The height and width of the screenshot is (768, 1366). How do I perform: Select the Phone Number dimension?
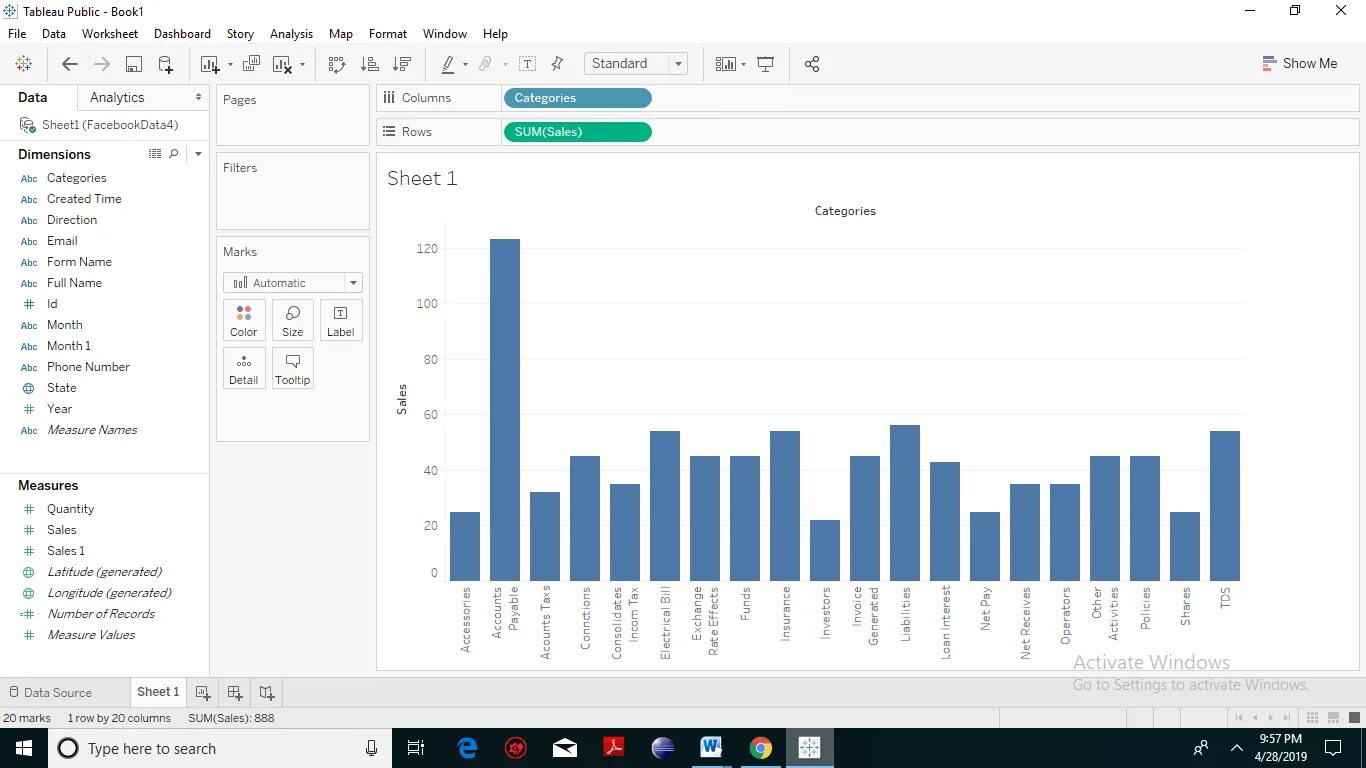(x=88, y=367)
